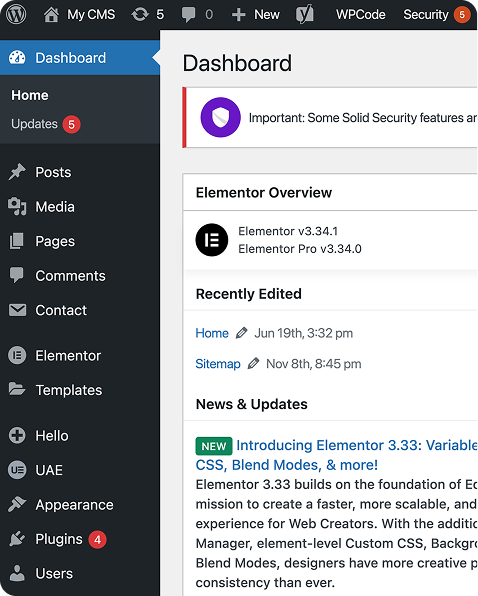
Task: Click the Solid Security important notice text
Action: click(362, 118)
